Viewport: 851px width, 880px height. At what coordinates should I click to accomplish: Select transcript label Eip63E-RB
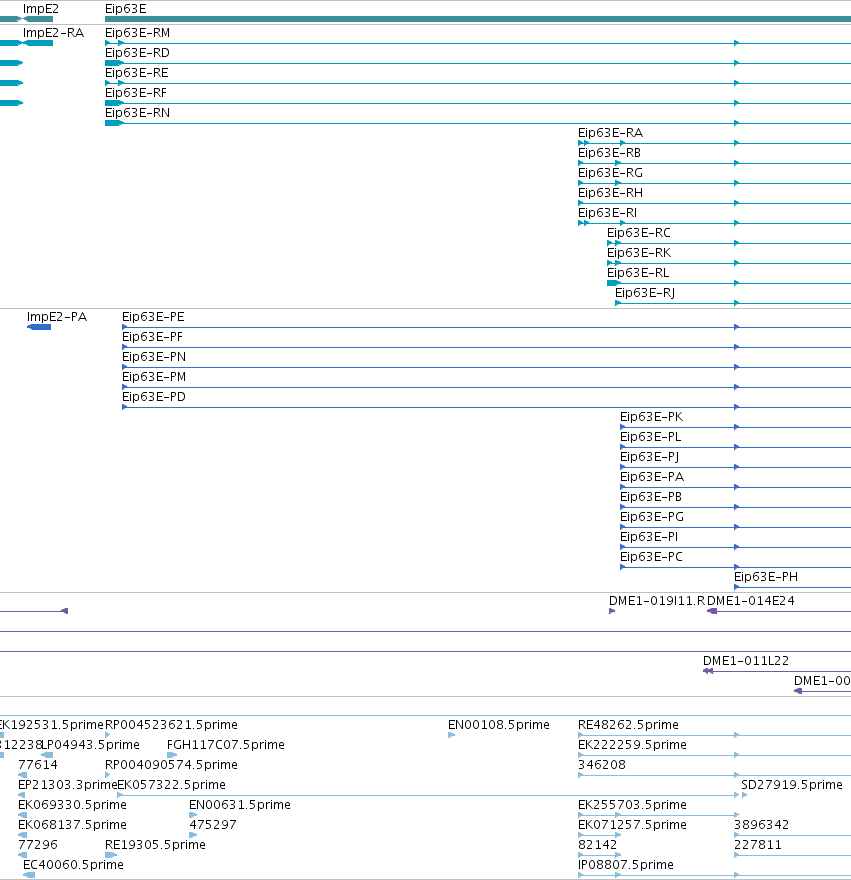(609, 153)
